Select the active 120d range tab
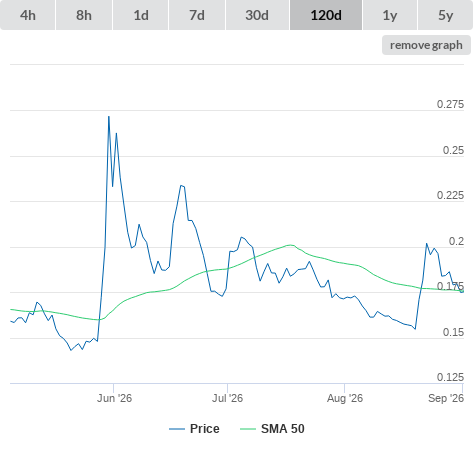 click(x=326, y=15)
